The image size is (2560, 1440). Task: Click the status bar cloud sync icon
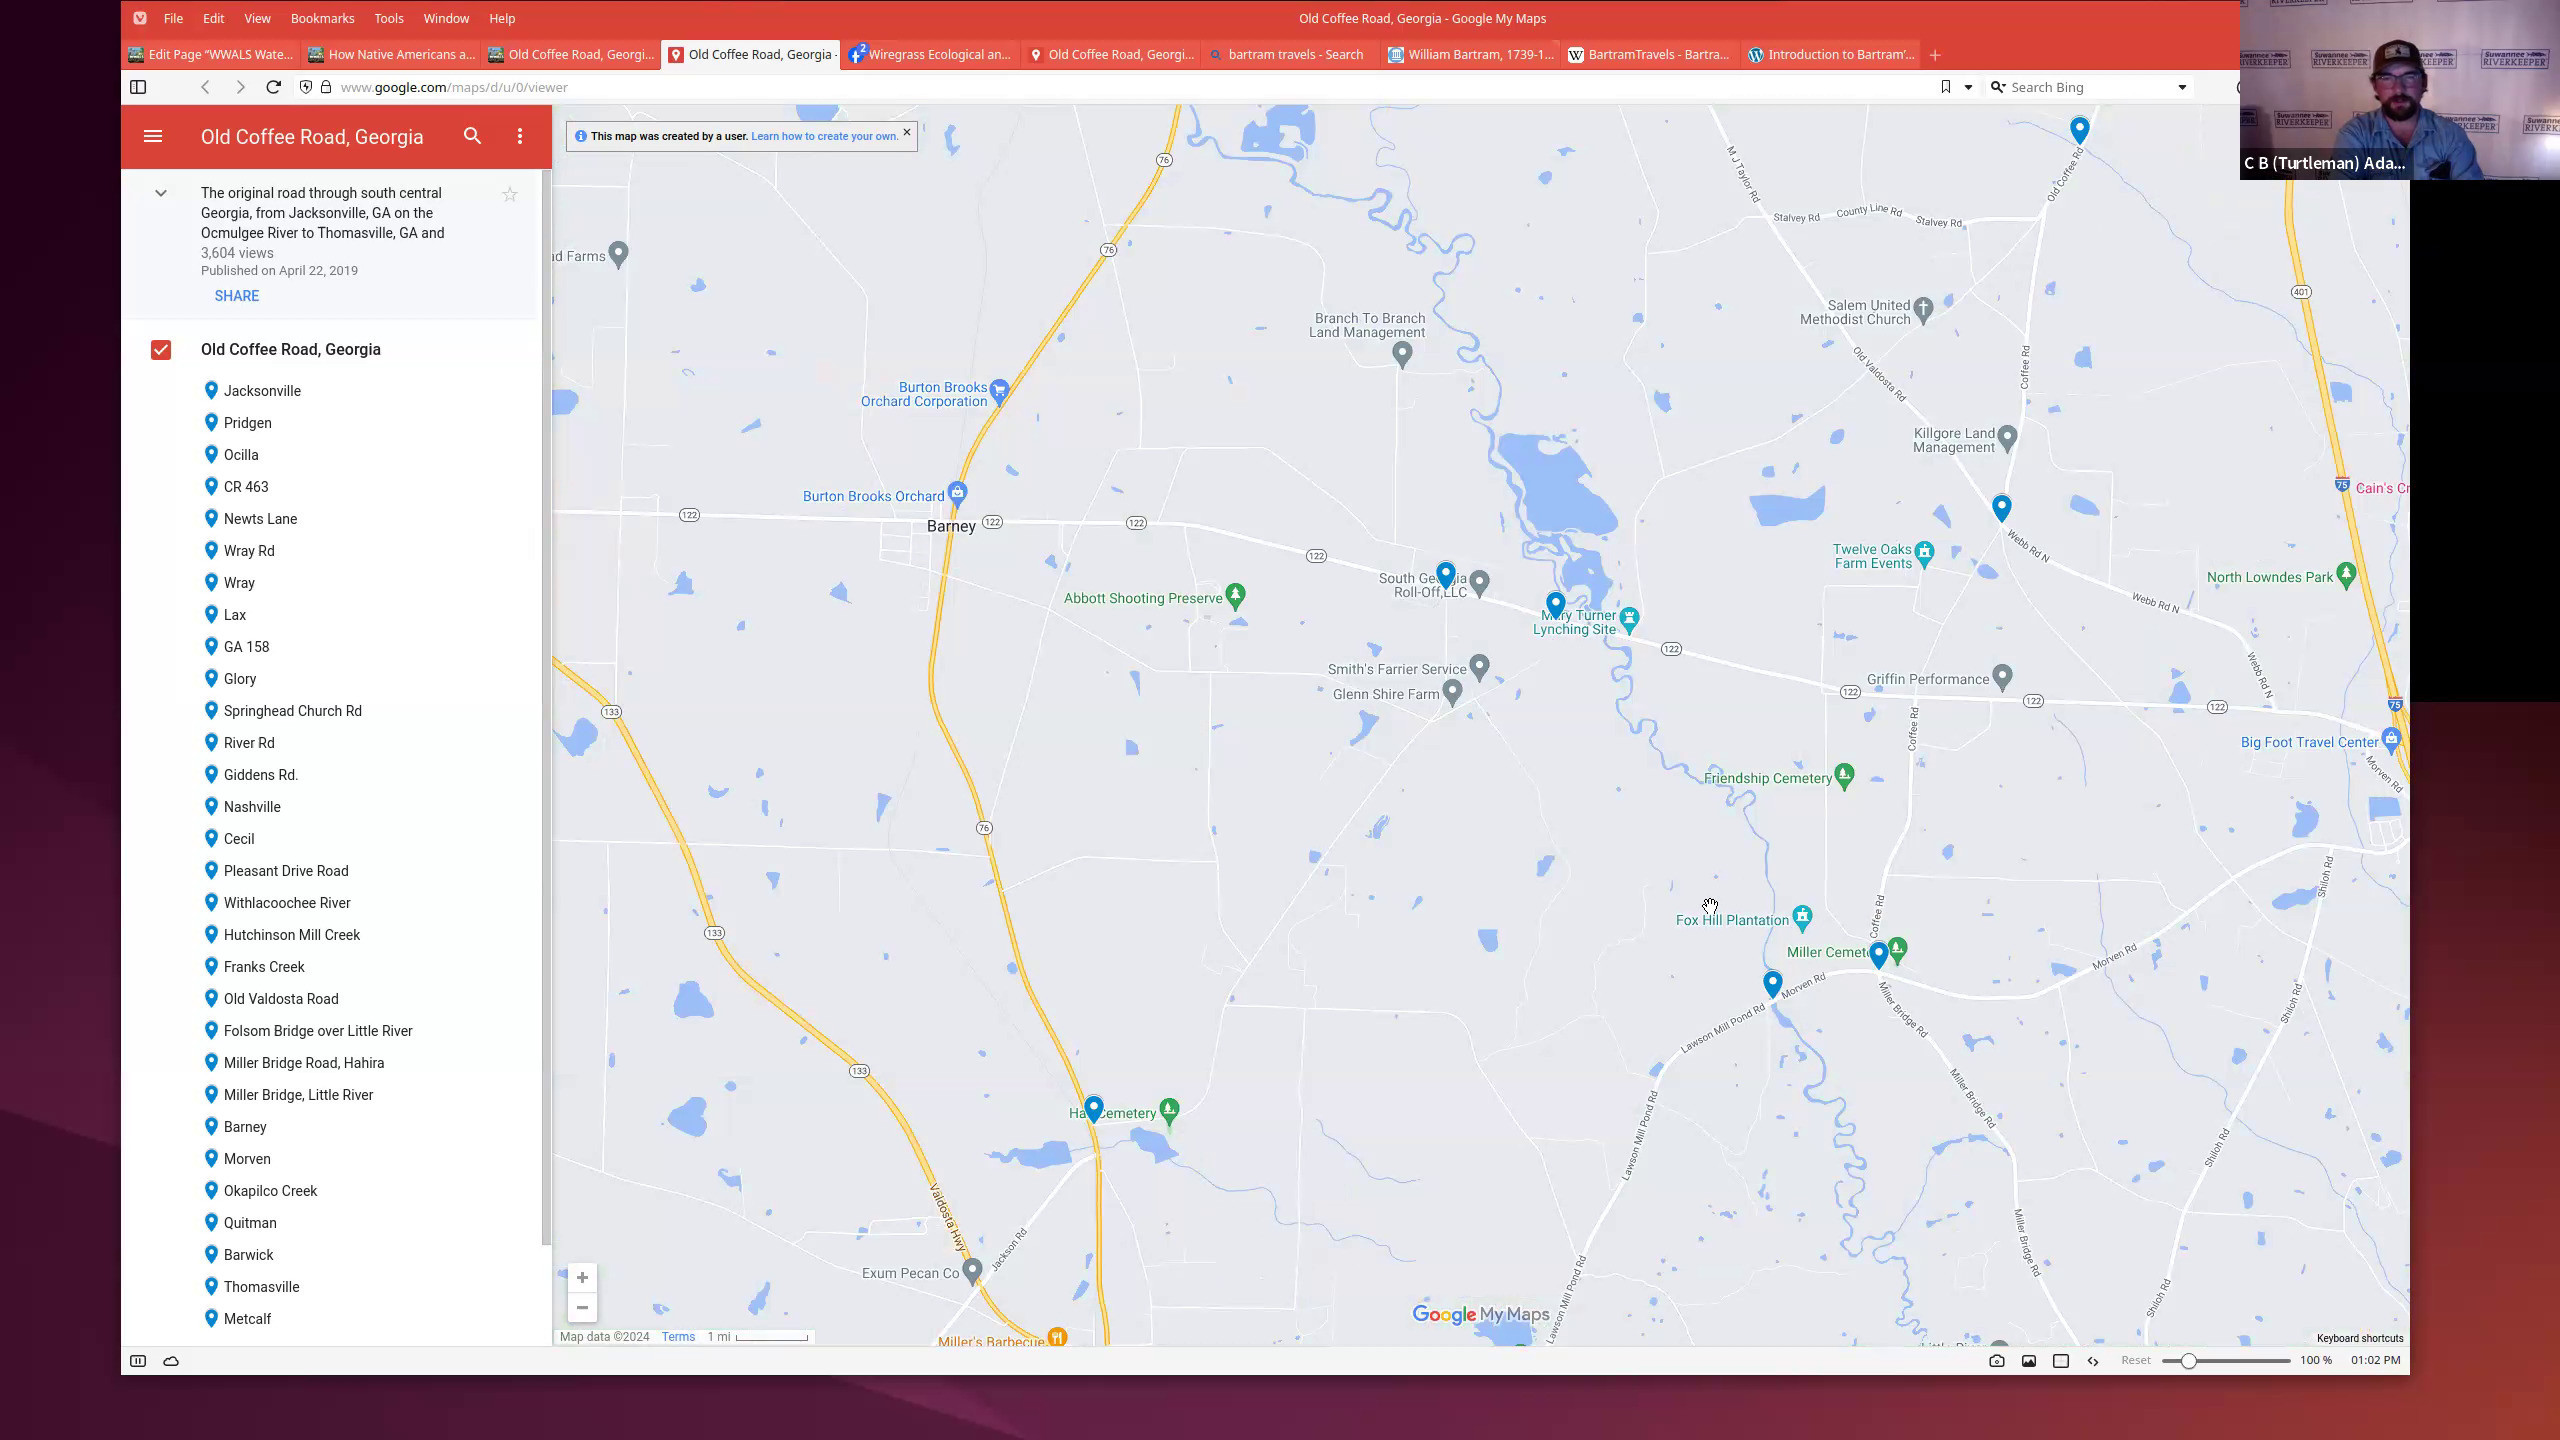(x=171, y=1361)
